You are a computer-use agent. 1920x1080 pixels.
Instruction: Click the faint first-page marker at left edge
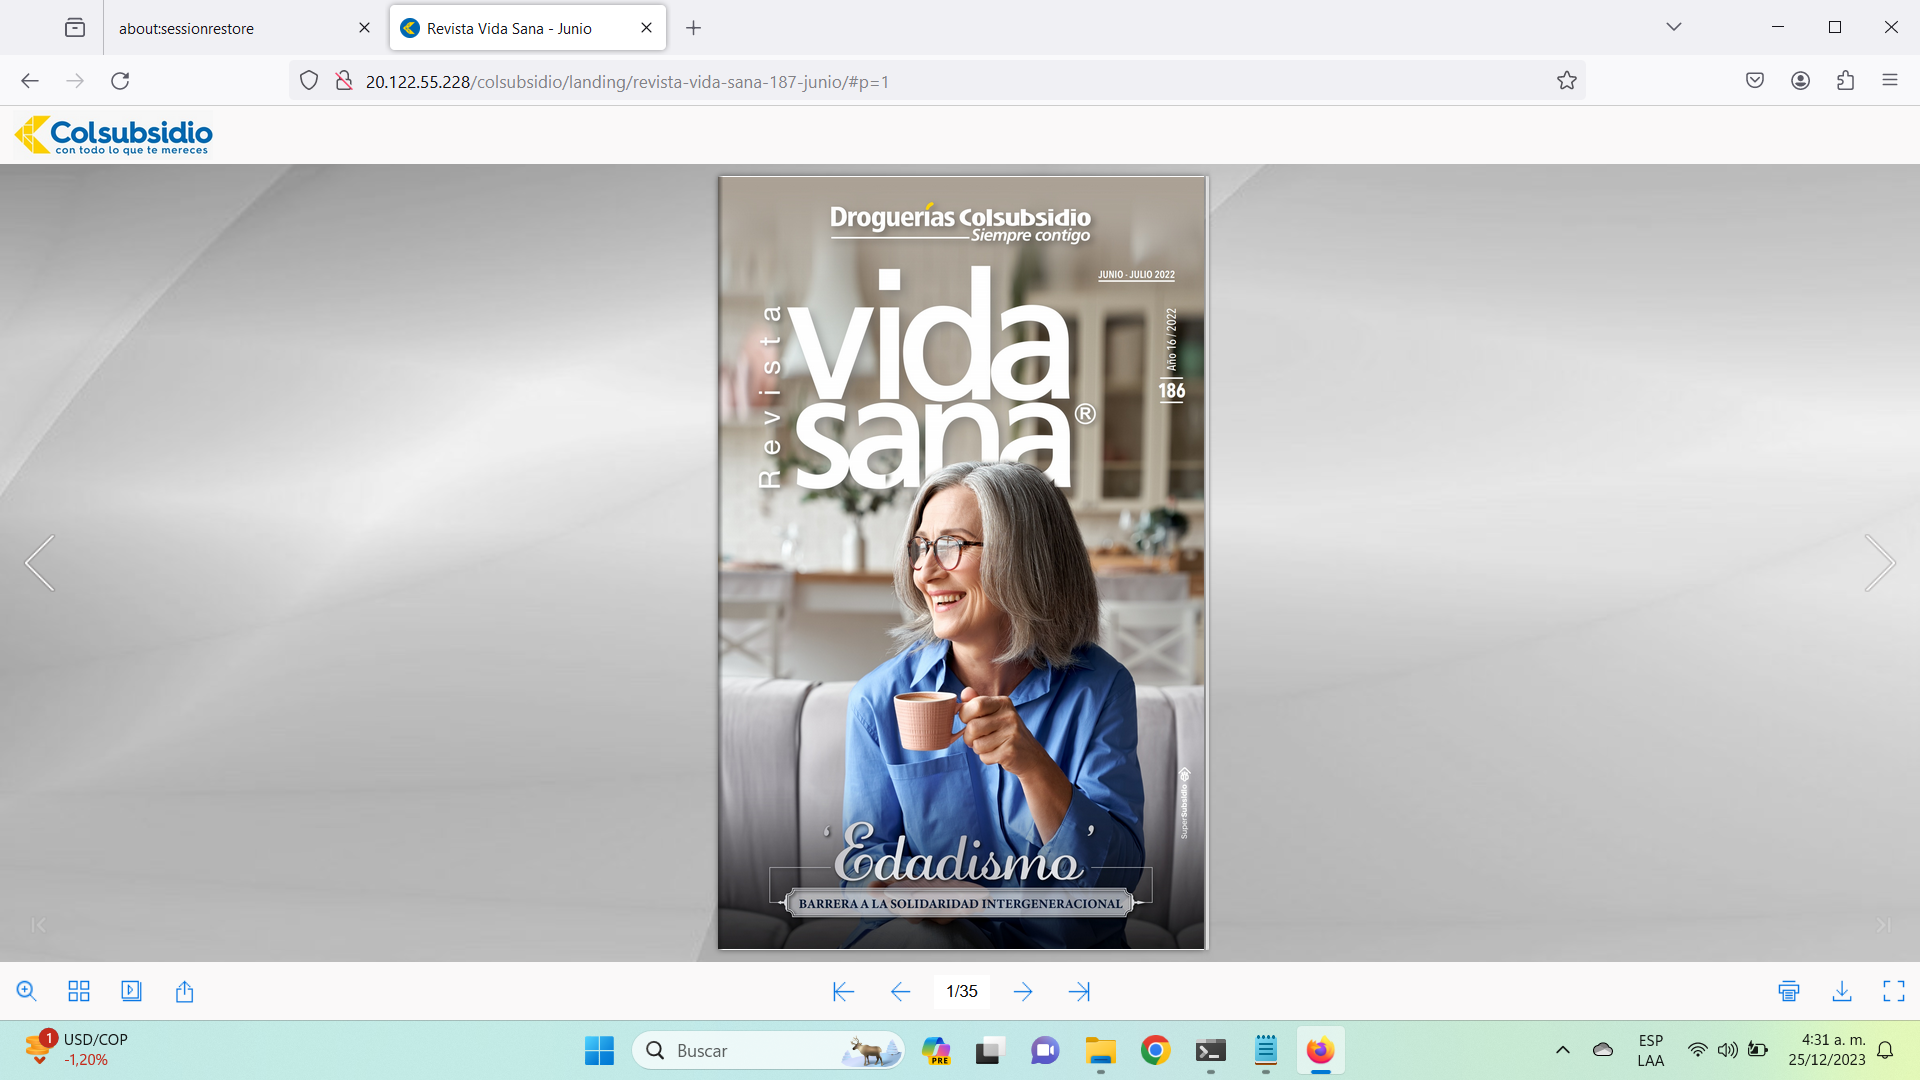(38, 925)
